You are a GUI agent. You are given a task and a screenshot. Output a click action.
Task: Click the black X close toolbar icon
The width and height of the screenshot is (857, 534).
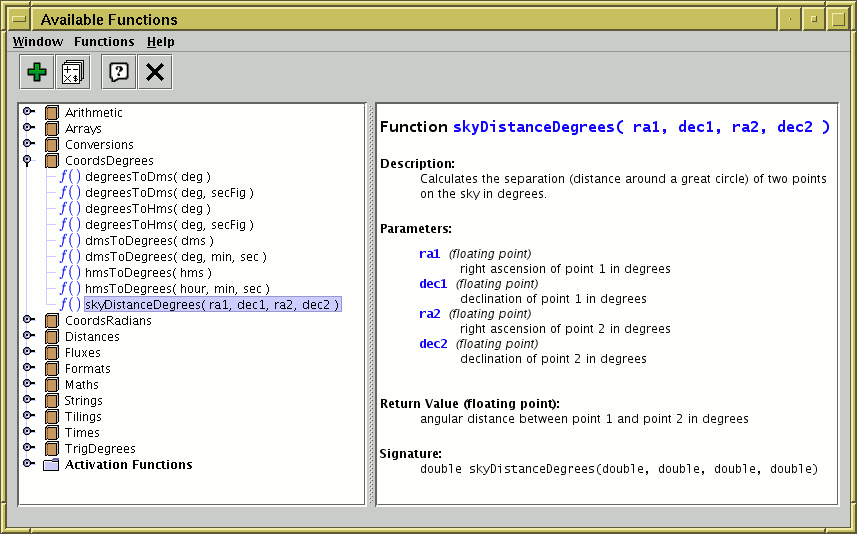153,72
